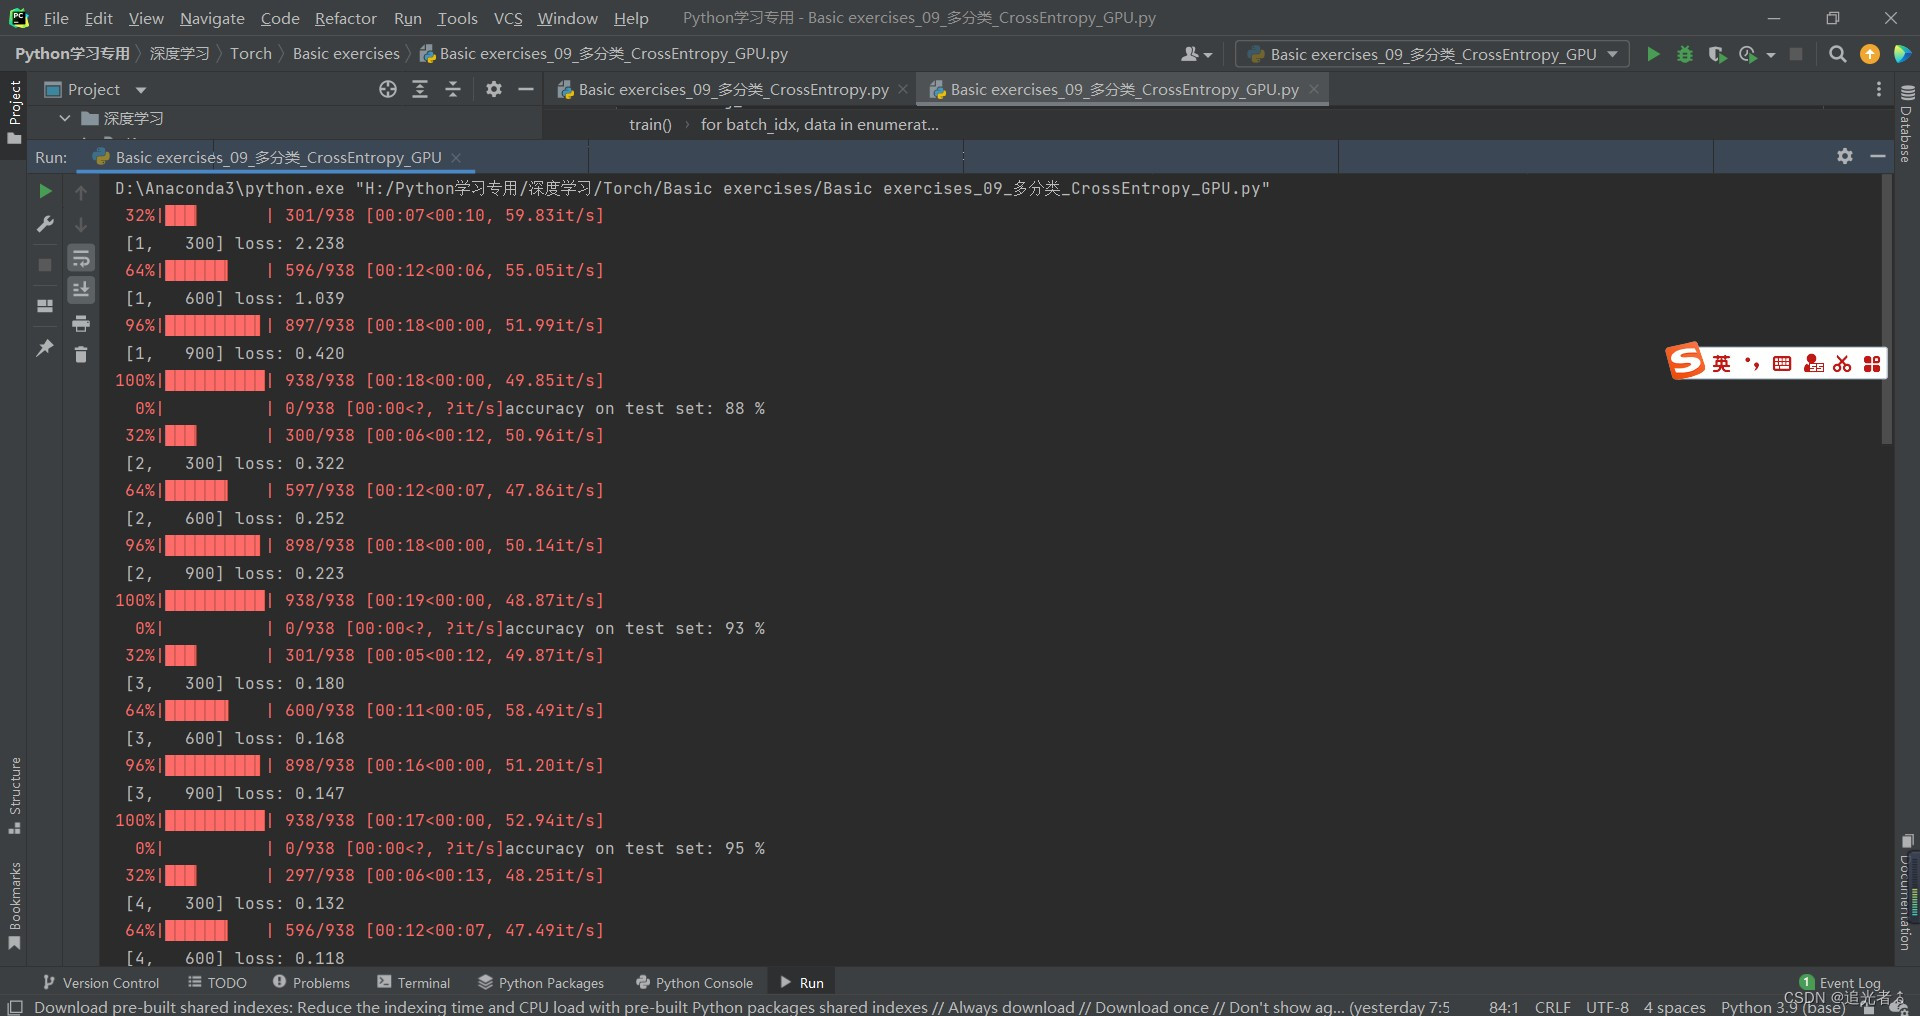Screen dimensions: 1920x1016
Task: Click train() breadcrumb in editor
Action: [x=650, y=124]
